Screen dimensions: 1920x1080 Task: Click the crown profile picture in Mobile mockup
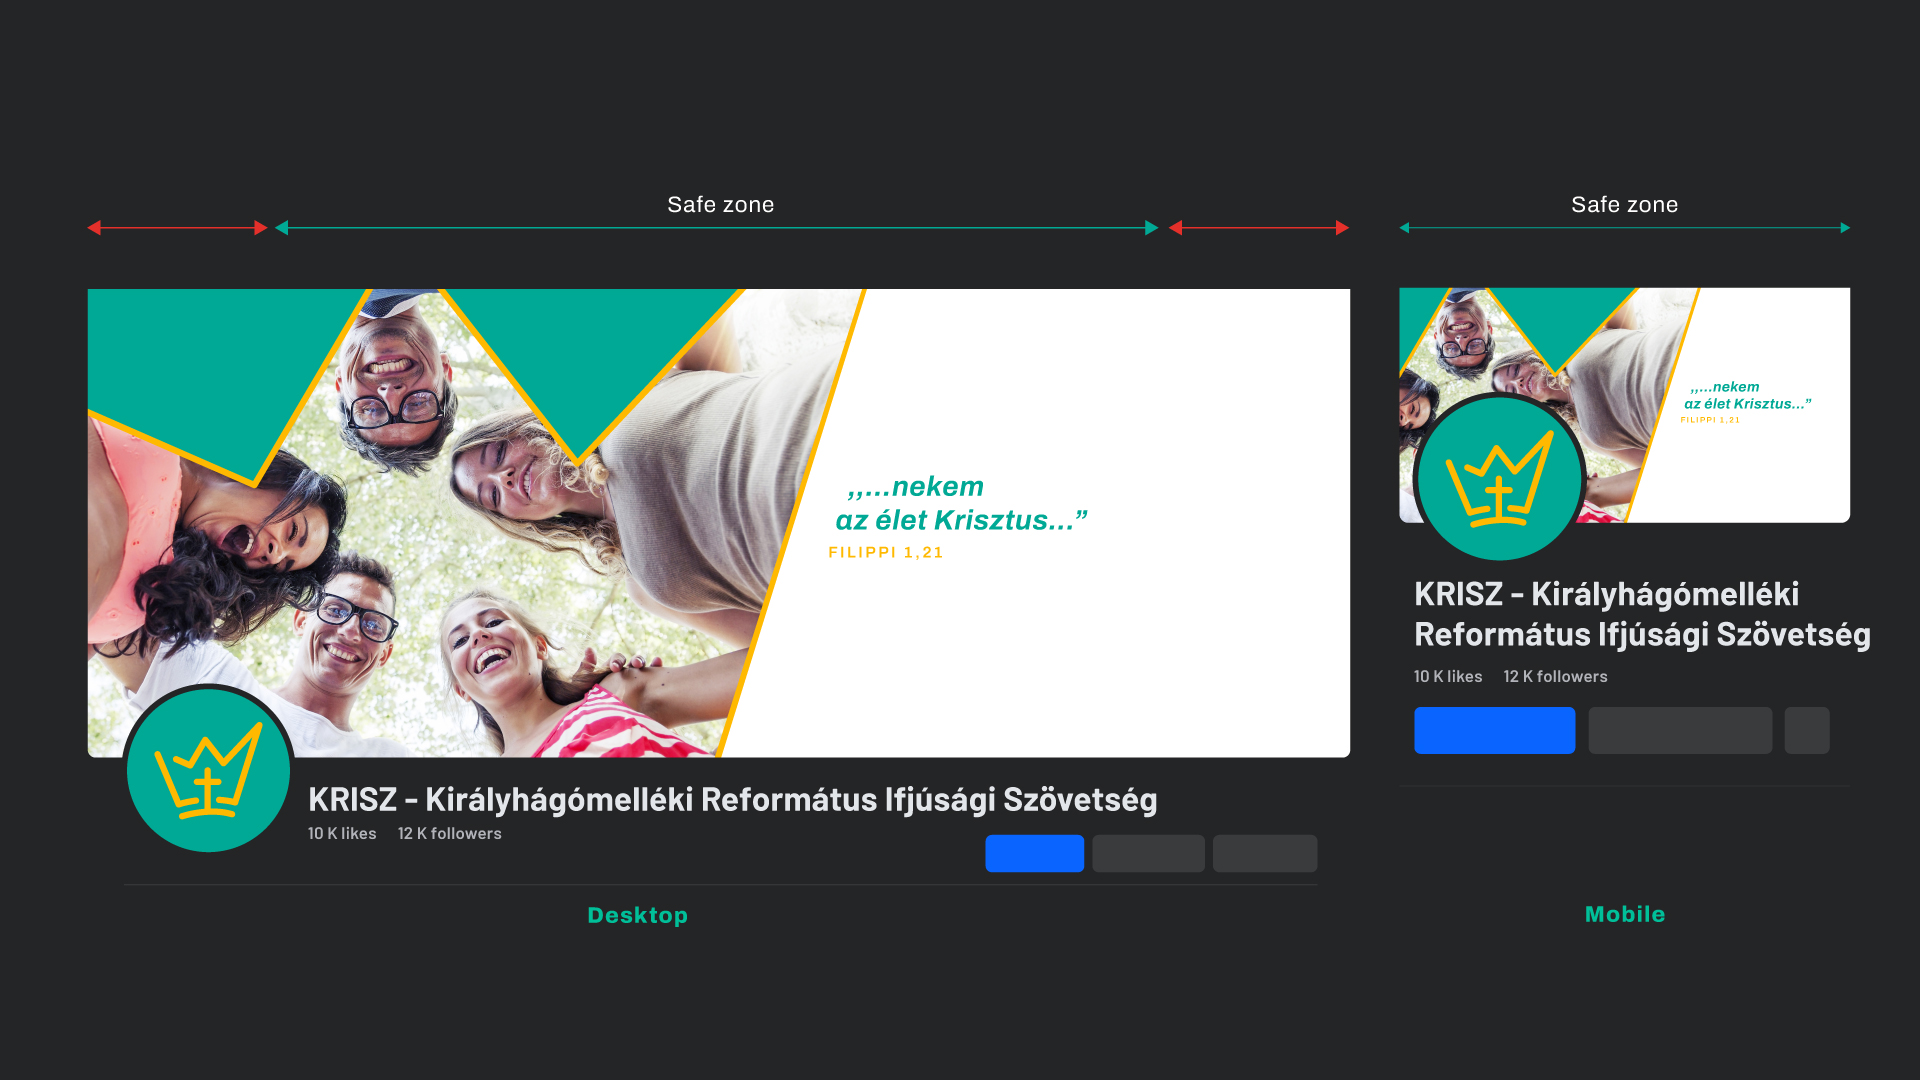click(1499, 477)
